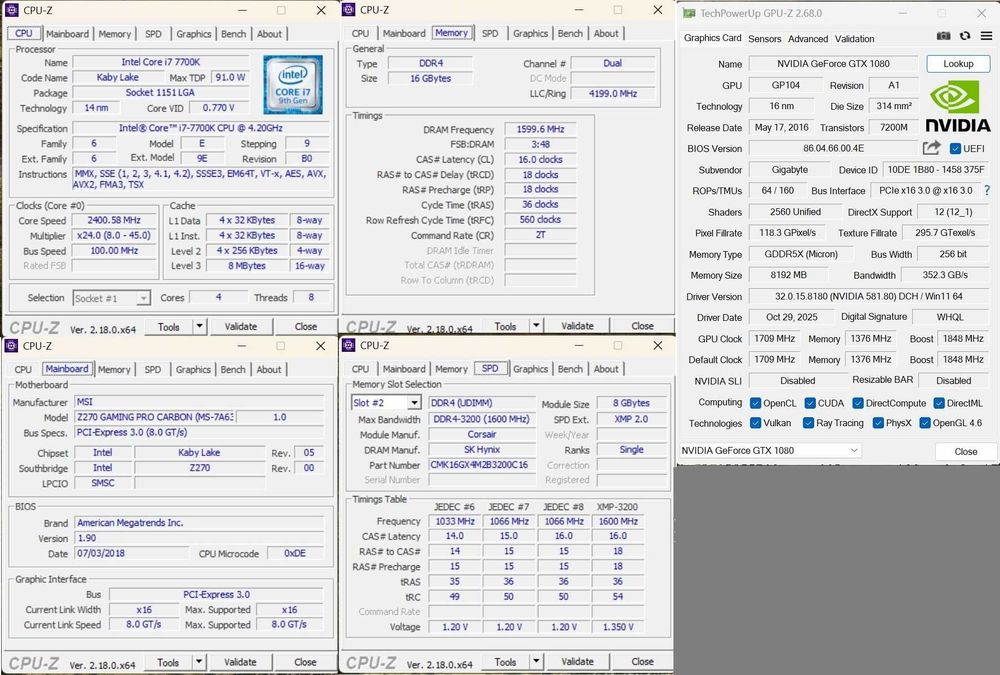1000x675 pixels.
Task: Click Validate in the CPU-tab CPU-Z window
Action: tap(240, 326)
